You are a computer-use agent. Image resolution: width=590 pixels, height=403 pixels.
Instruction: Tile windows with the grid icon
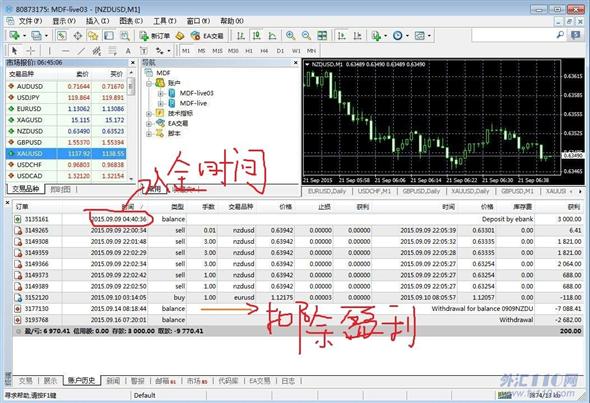click(322, 36)
